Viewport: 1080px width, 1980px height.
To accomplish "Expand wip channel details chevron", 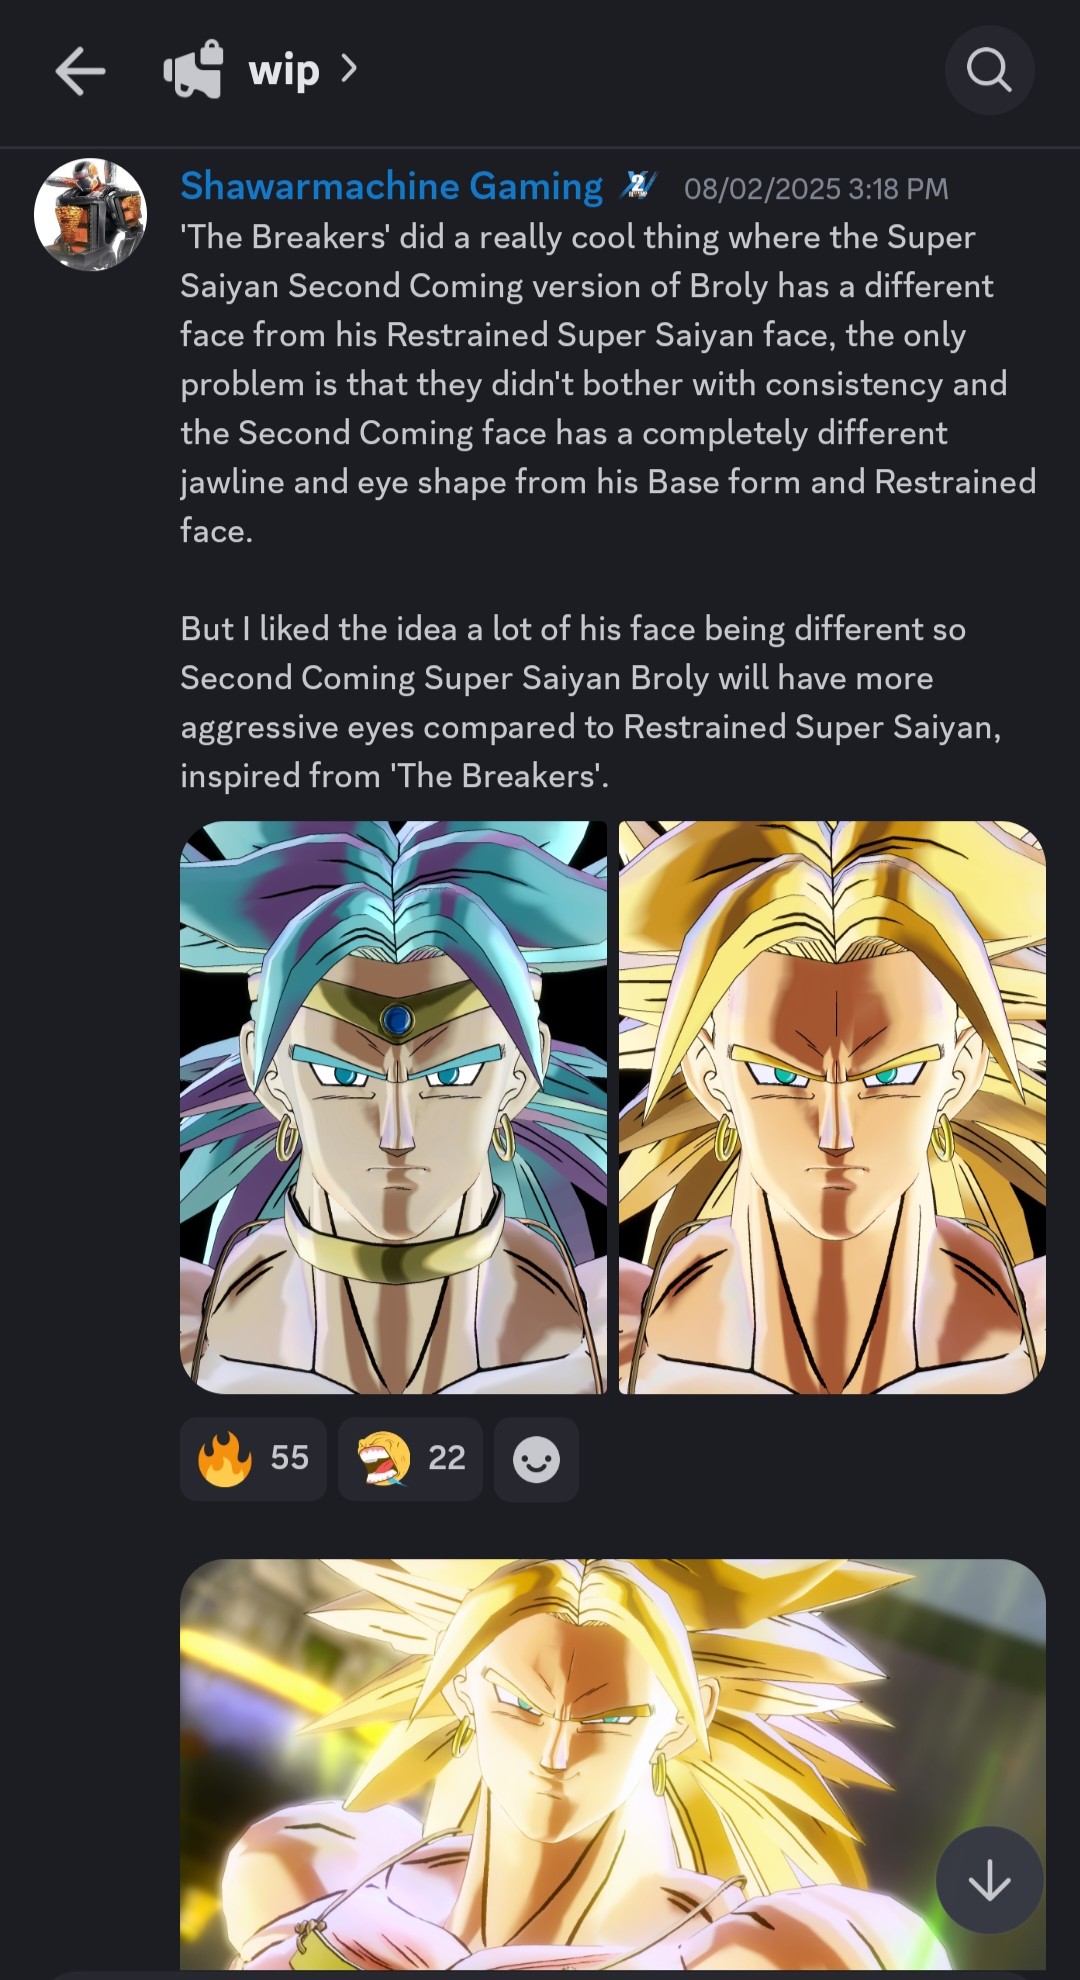I will point(348,69).
